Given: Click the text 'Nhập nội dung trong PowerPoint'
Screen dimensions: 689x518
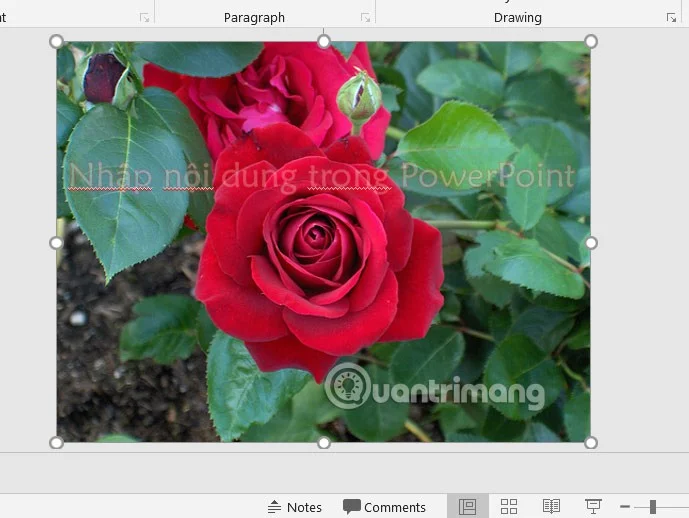Looking at the screenshot, I should (x=320, y=178).
